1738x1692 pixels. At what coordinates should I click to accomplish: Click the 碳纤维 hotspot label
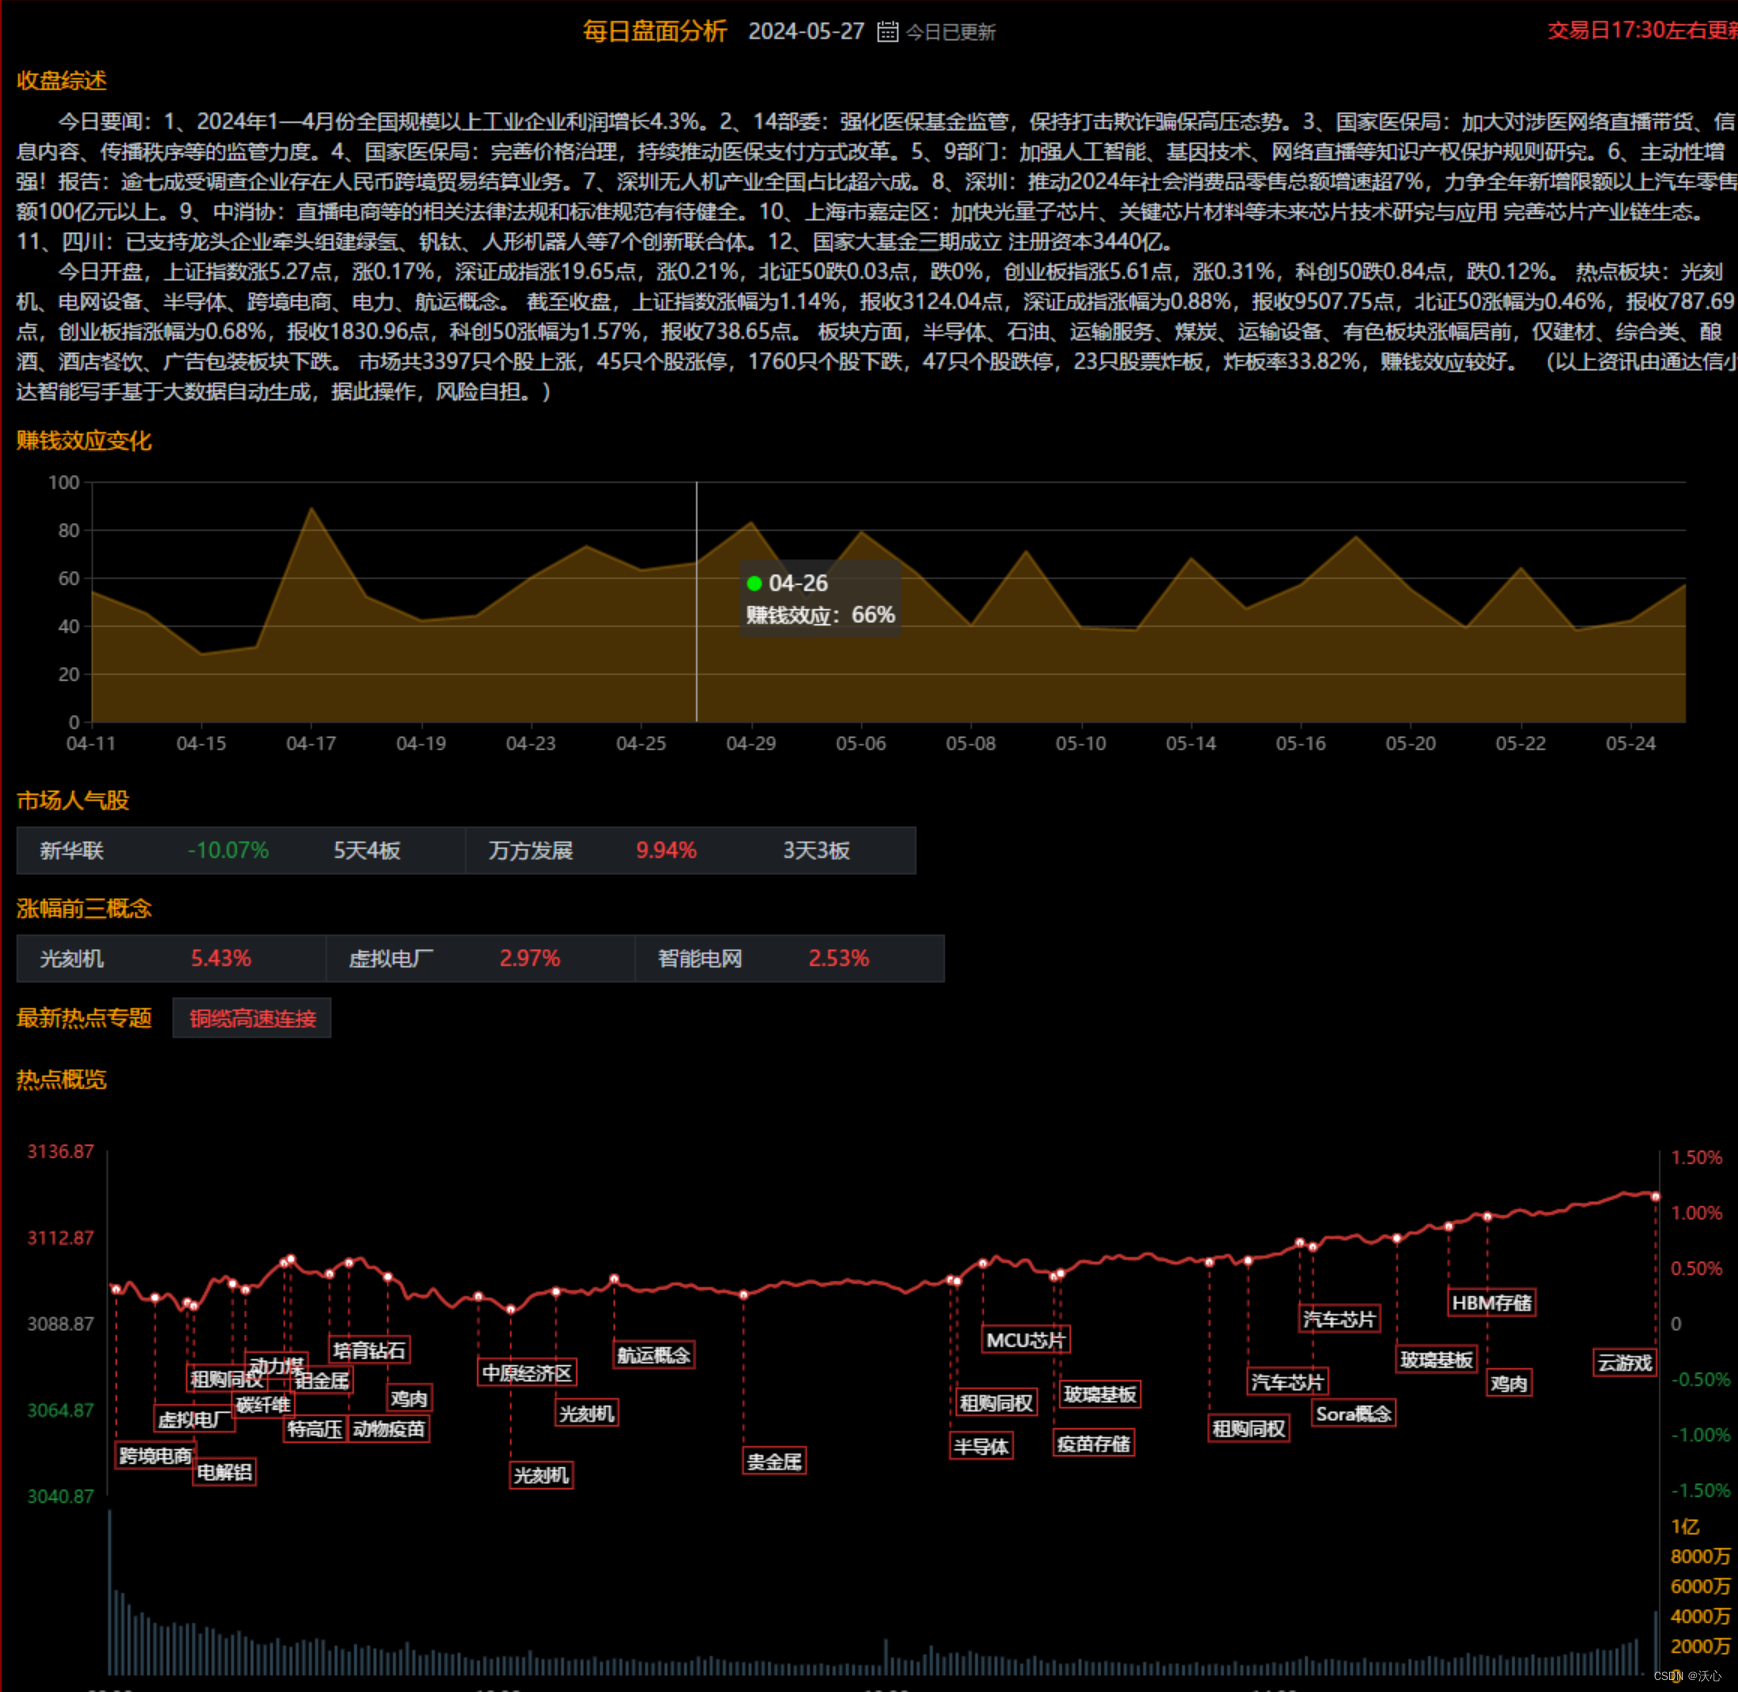[x=263, y=1405]
